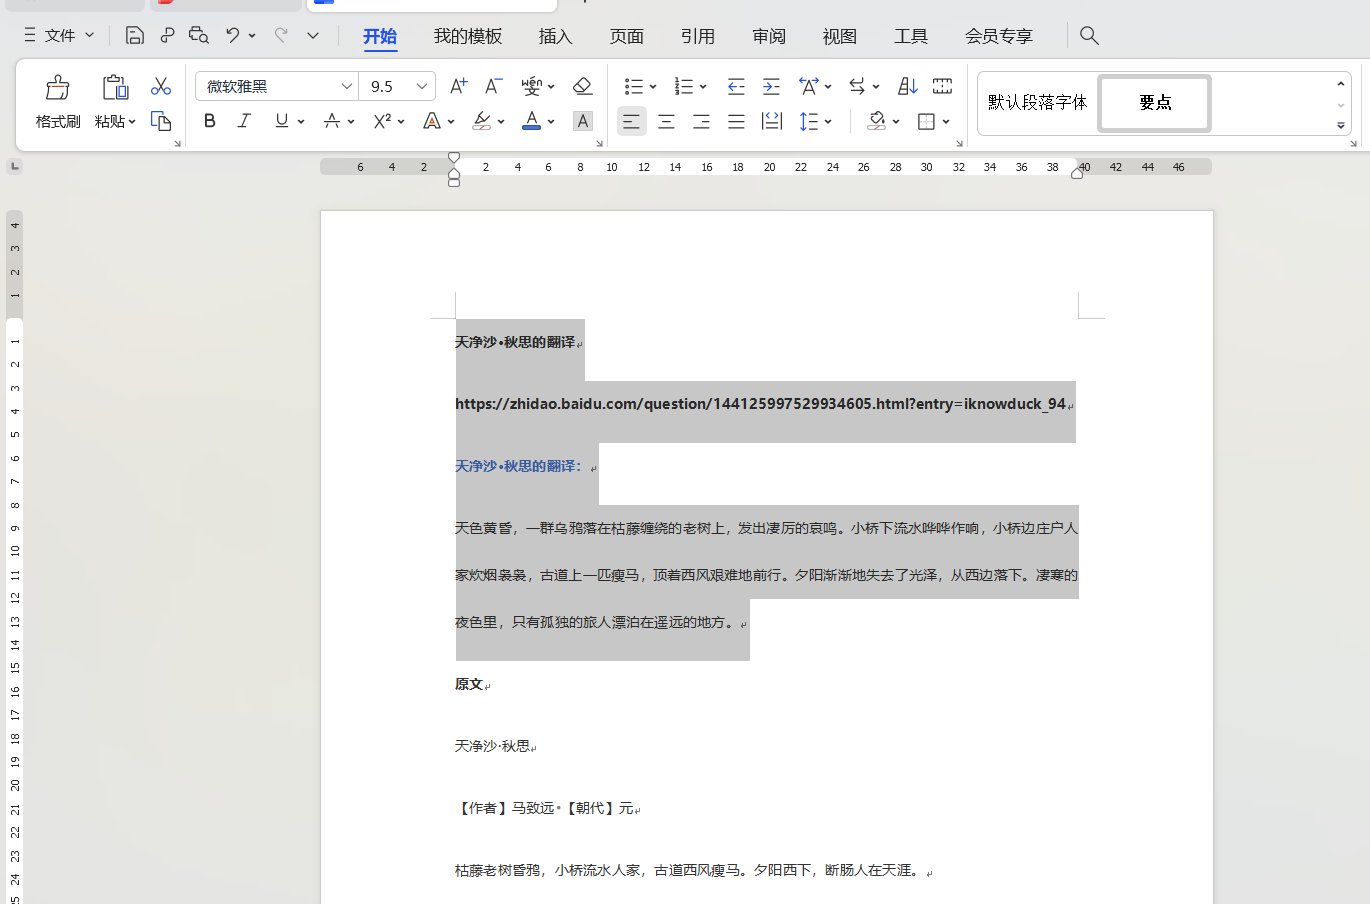
Task: Click the font color swatch (A with blue bar)
Action: tap(532, 121)
